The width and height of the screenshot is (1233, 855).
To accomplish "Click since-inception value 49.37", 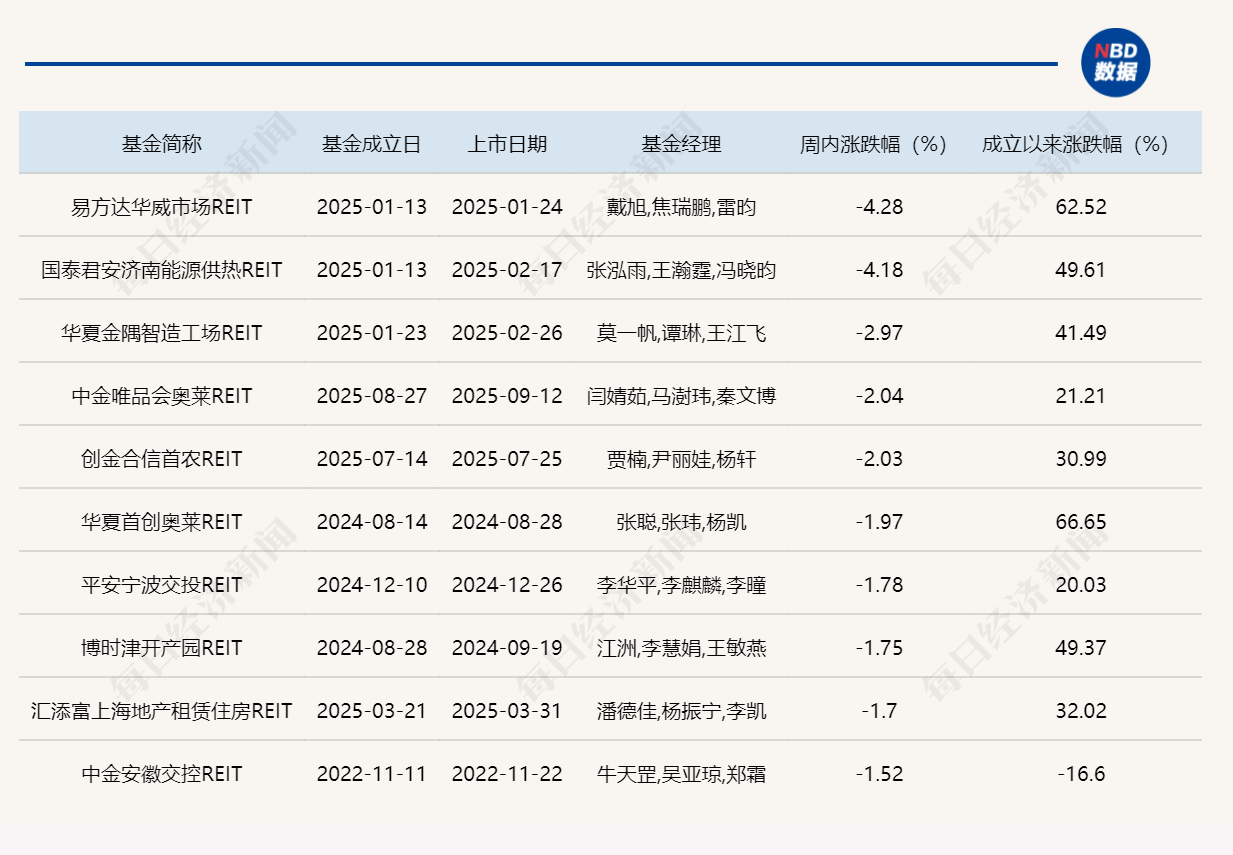I will pos(1080,648).
